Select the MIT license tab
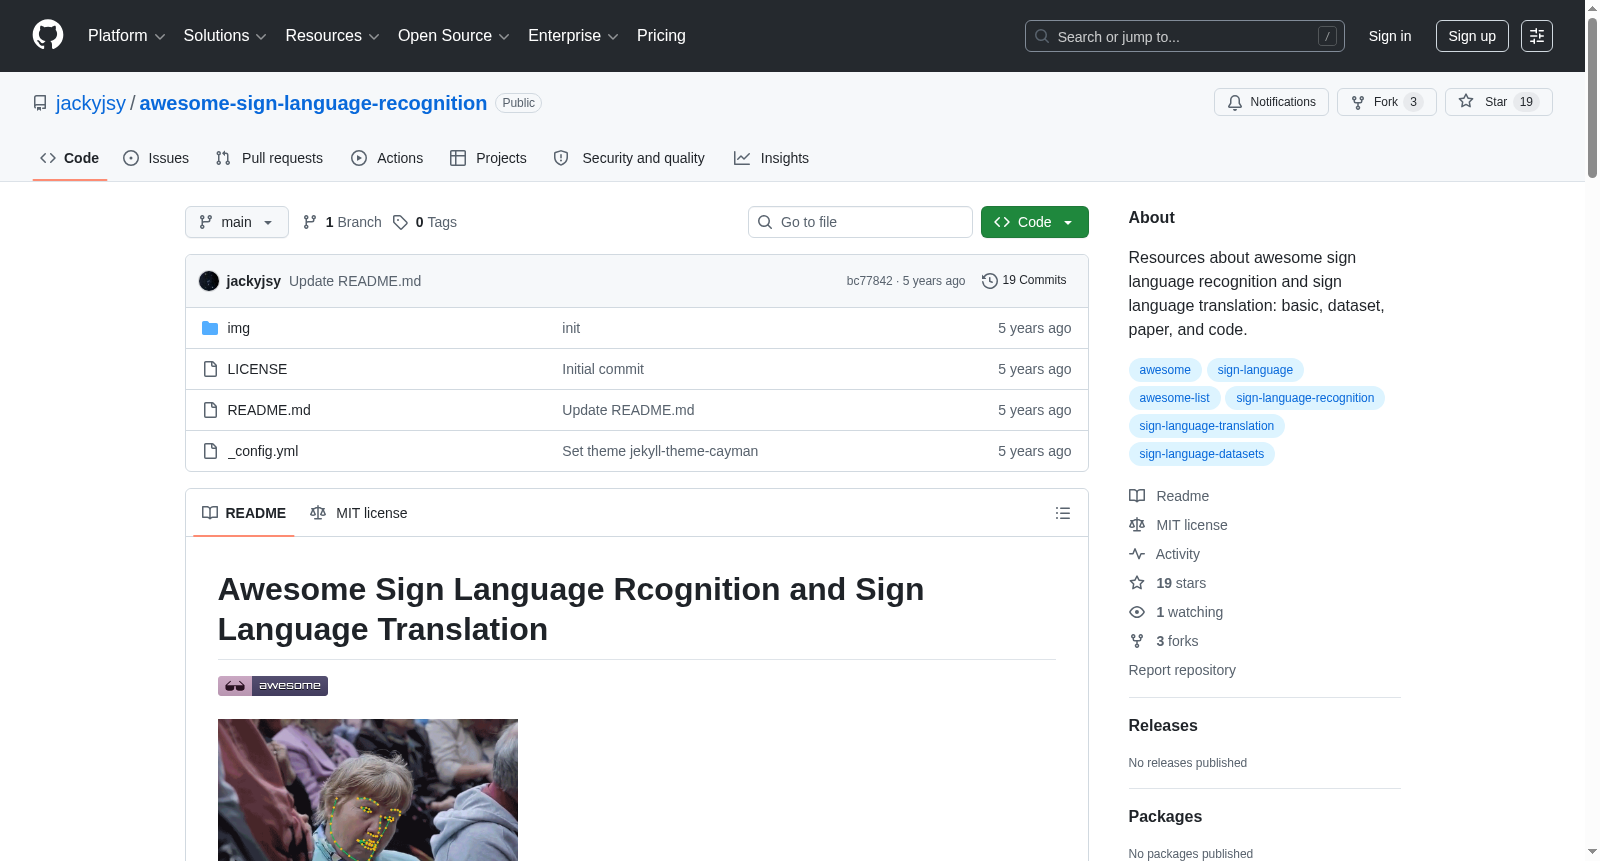The height and width of the screenshot is (861, 1600). [359, 513]
